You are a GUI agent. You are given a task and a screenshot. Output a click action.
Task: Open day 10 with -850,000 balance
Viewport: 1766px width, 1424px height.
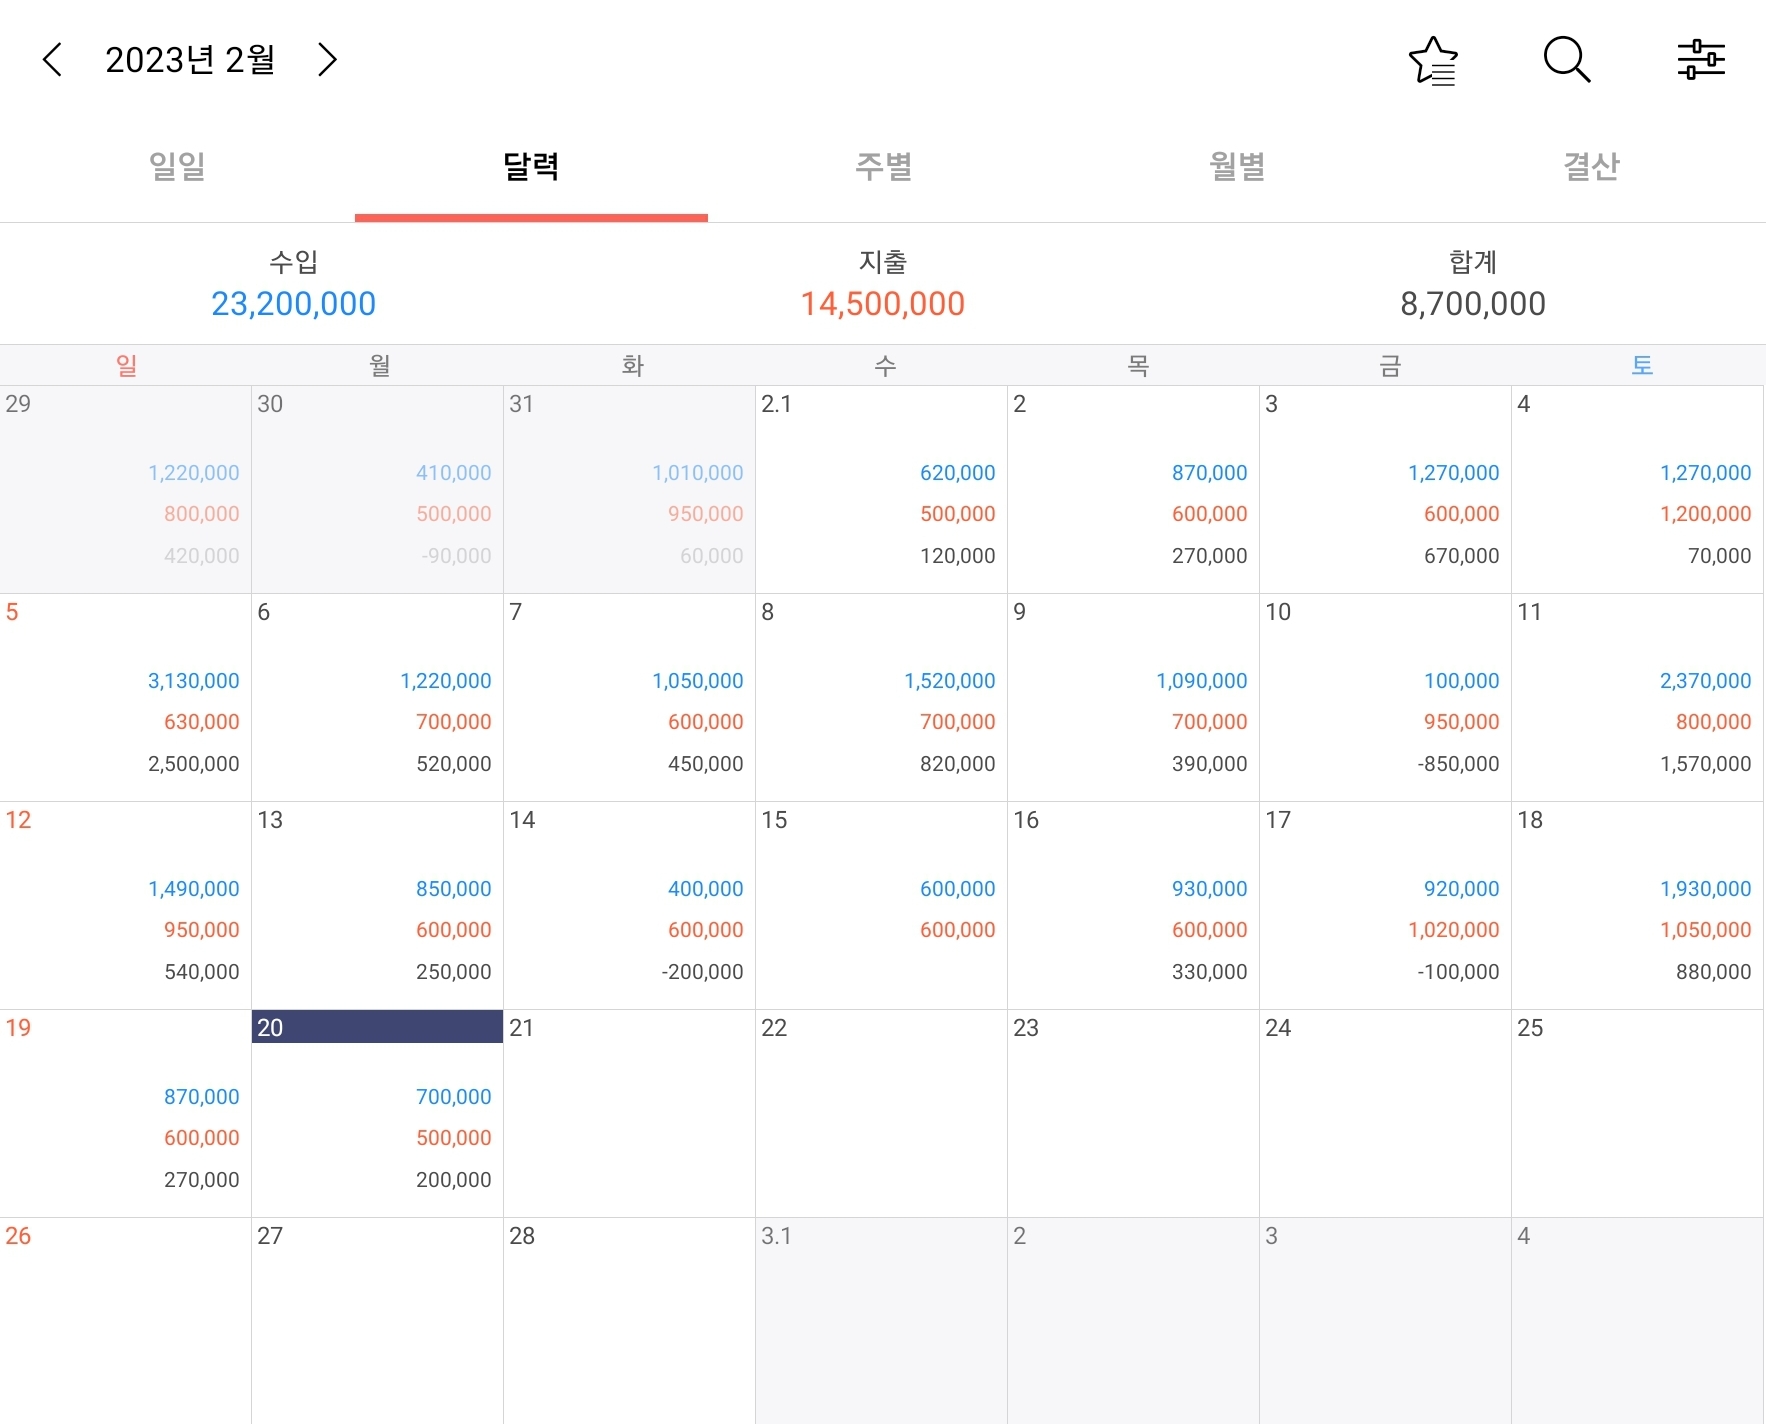tap(1385, 698)
